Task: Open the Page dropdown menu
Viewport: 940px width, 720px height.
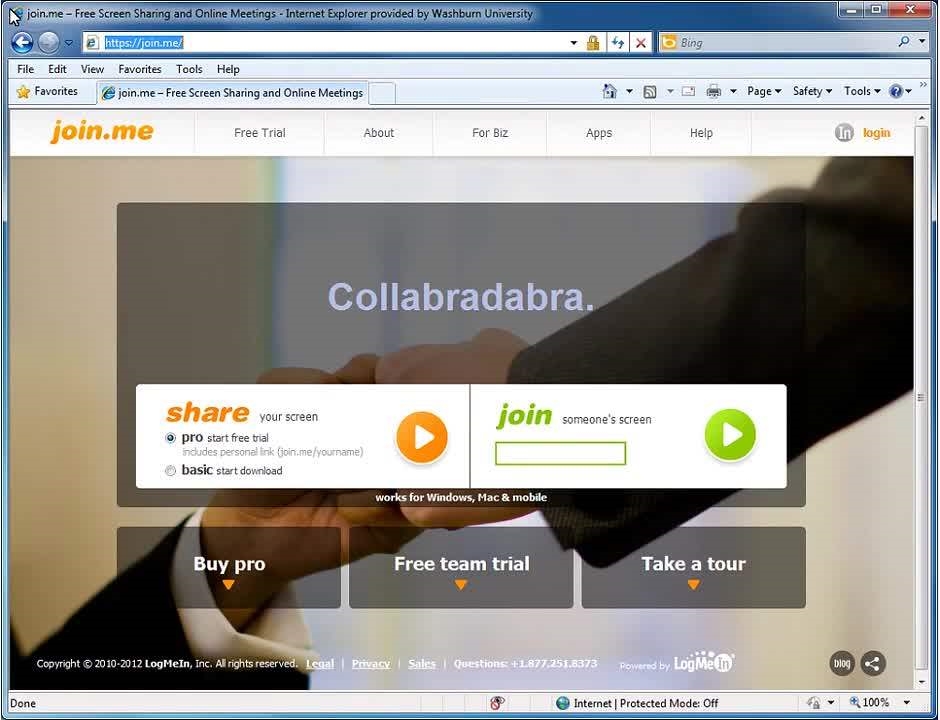Action: tap(764, 91)
